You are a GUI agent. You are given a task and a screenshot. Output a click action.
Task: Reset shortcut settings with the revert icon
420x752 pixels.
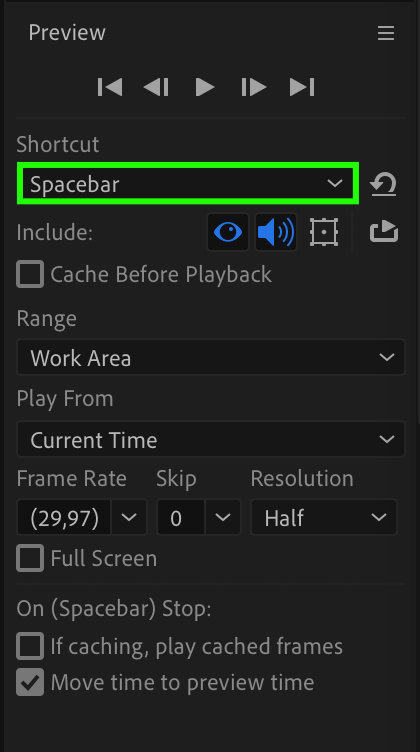coord(384,185)
